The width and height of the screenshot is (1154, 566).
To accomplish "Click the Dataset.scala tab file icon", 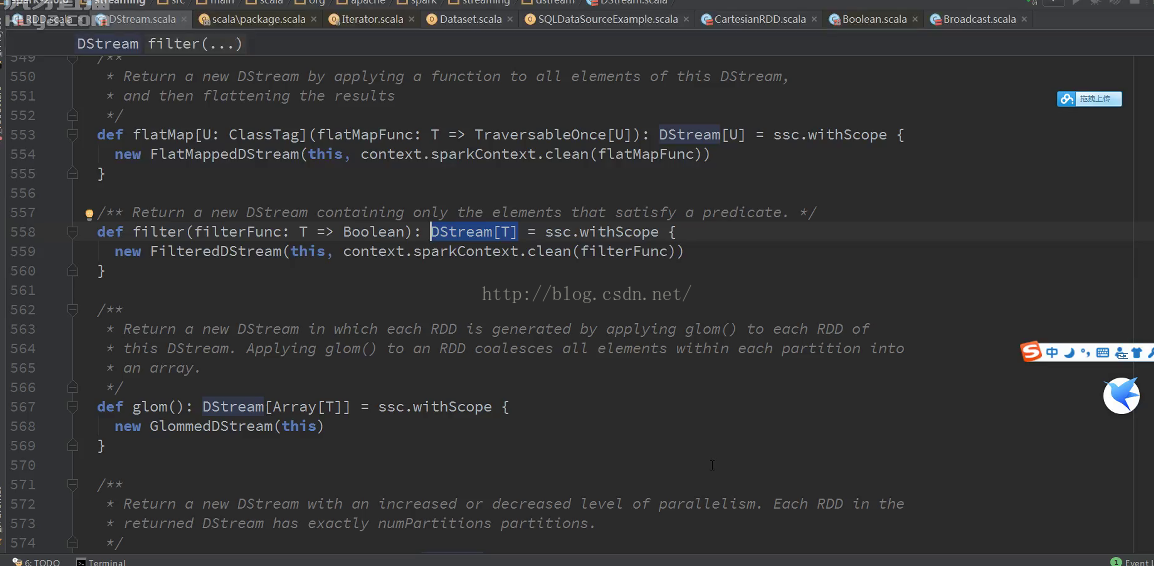I will [431, 20].
